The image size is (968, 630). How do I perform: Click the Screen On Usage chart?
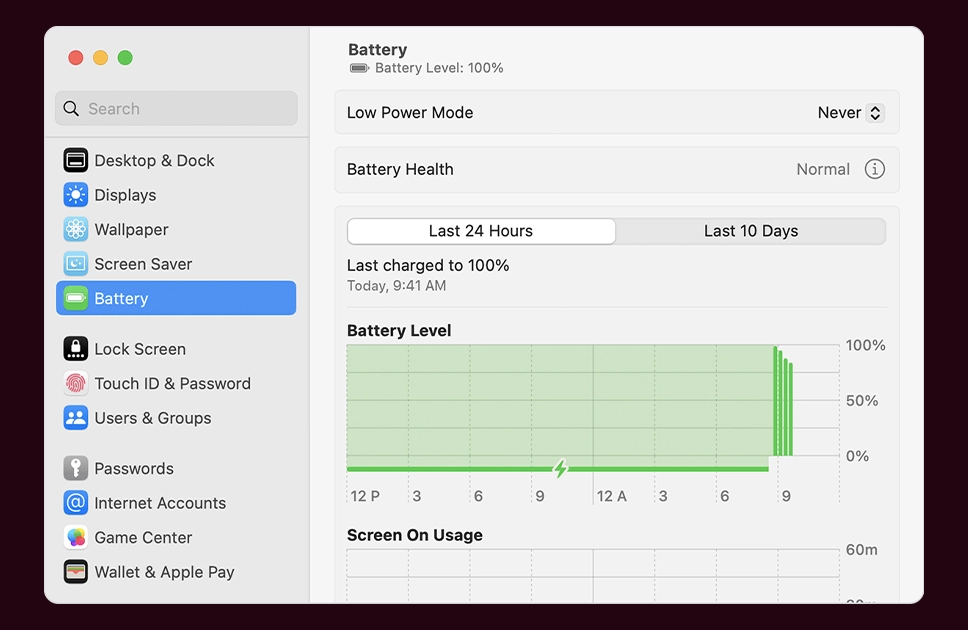tap(593, 576)
